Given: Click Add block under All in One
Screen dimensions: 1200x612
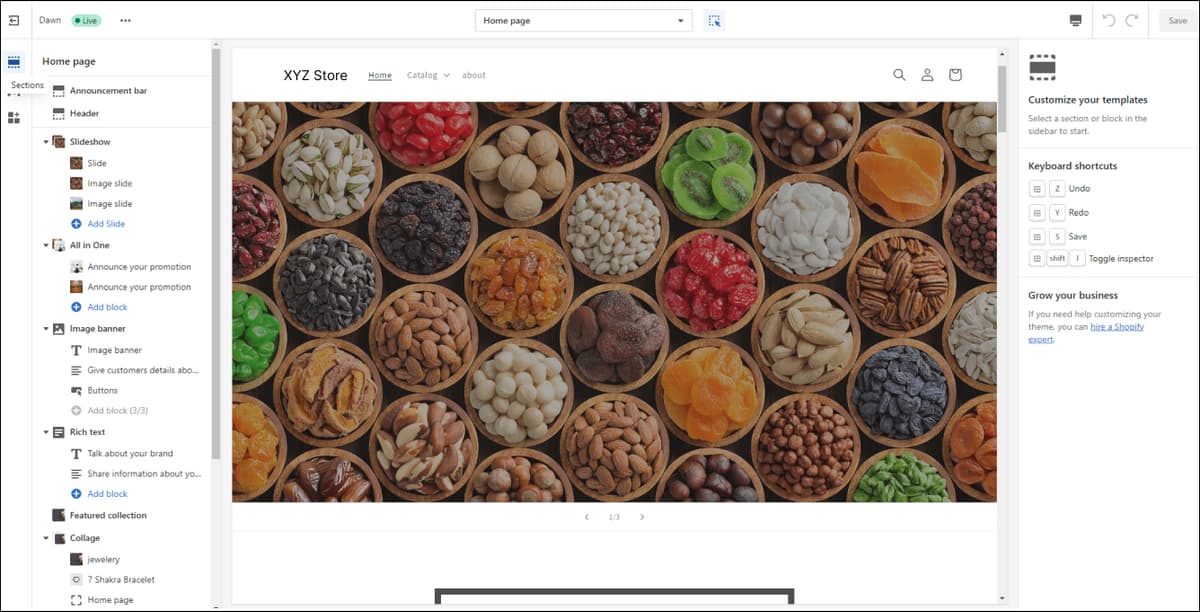Looking at the screenshot, I should coord(108,307).
